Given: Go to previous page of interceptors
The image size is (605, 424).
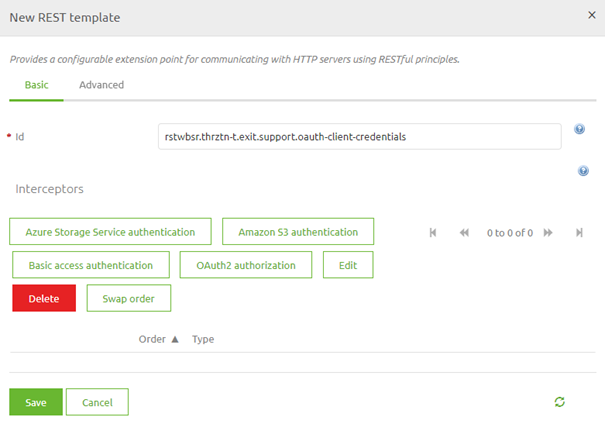Looking at the screenshot, I should (x=464, y=233).
